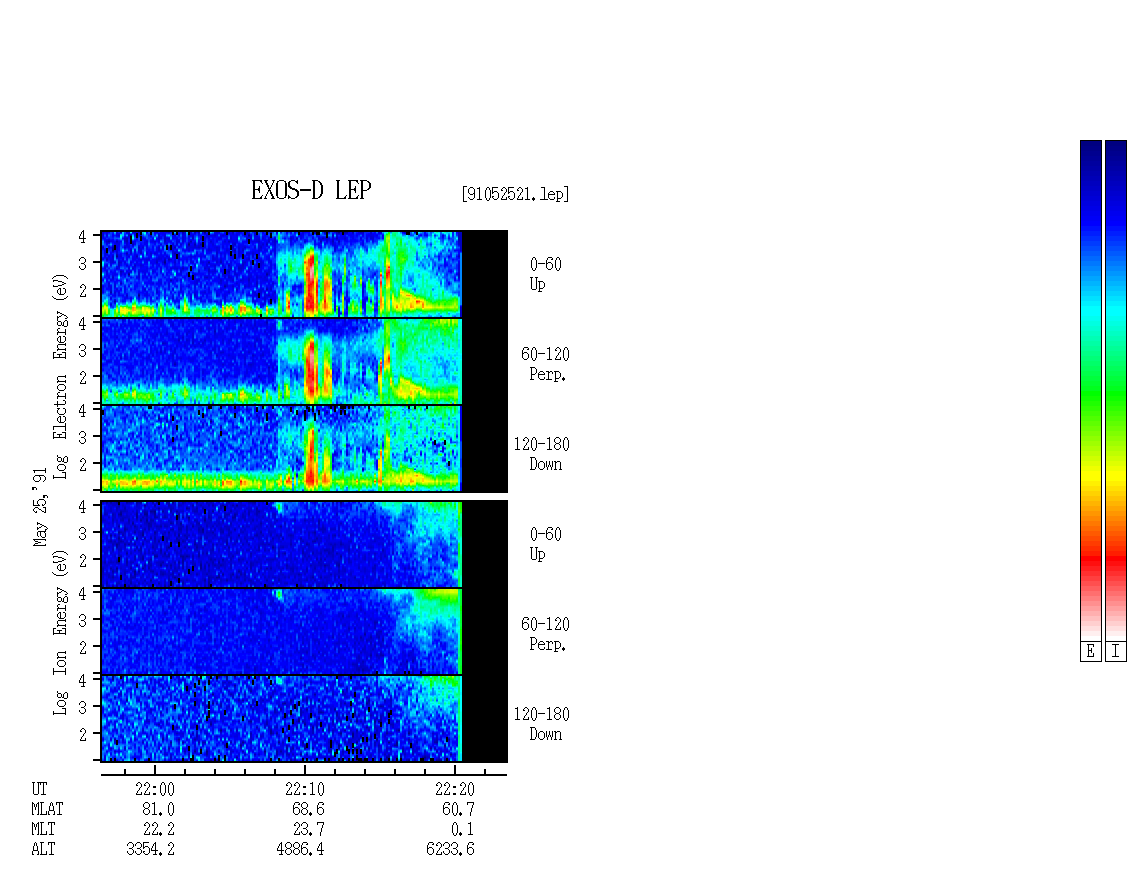The height and width of the screenshot is (875, 1130).
Task: Click the 0-60 Up label beside electron panel
Action: tap(546, 274)
